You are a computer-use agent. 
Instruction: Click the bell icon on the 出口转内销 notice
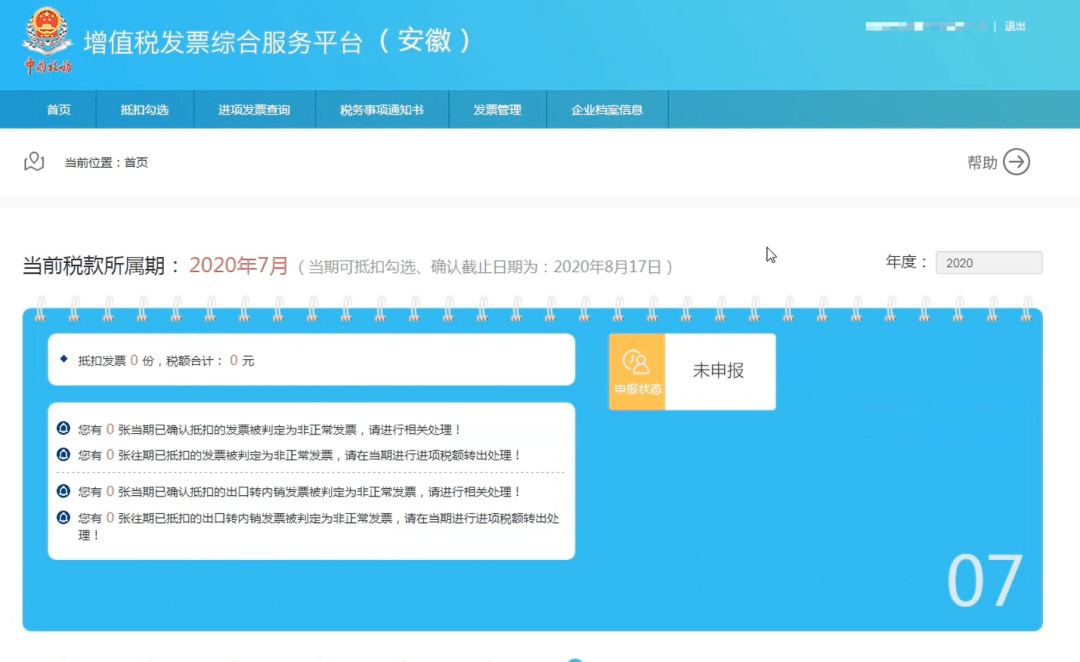pos(63,490)
